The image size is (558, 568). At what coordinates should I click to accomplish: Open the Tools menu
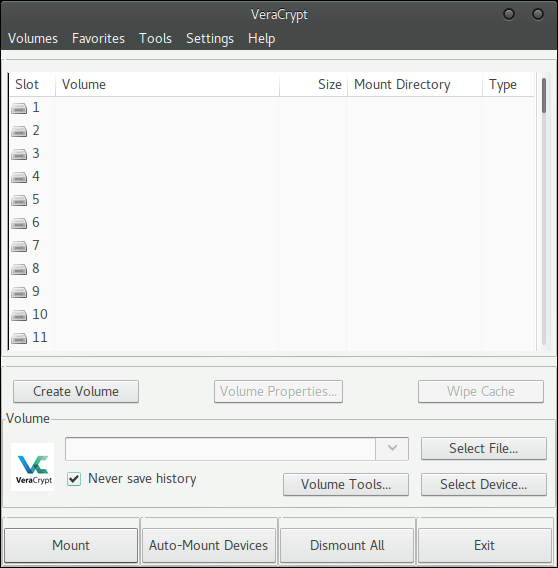pos(155,38)
